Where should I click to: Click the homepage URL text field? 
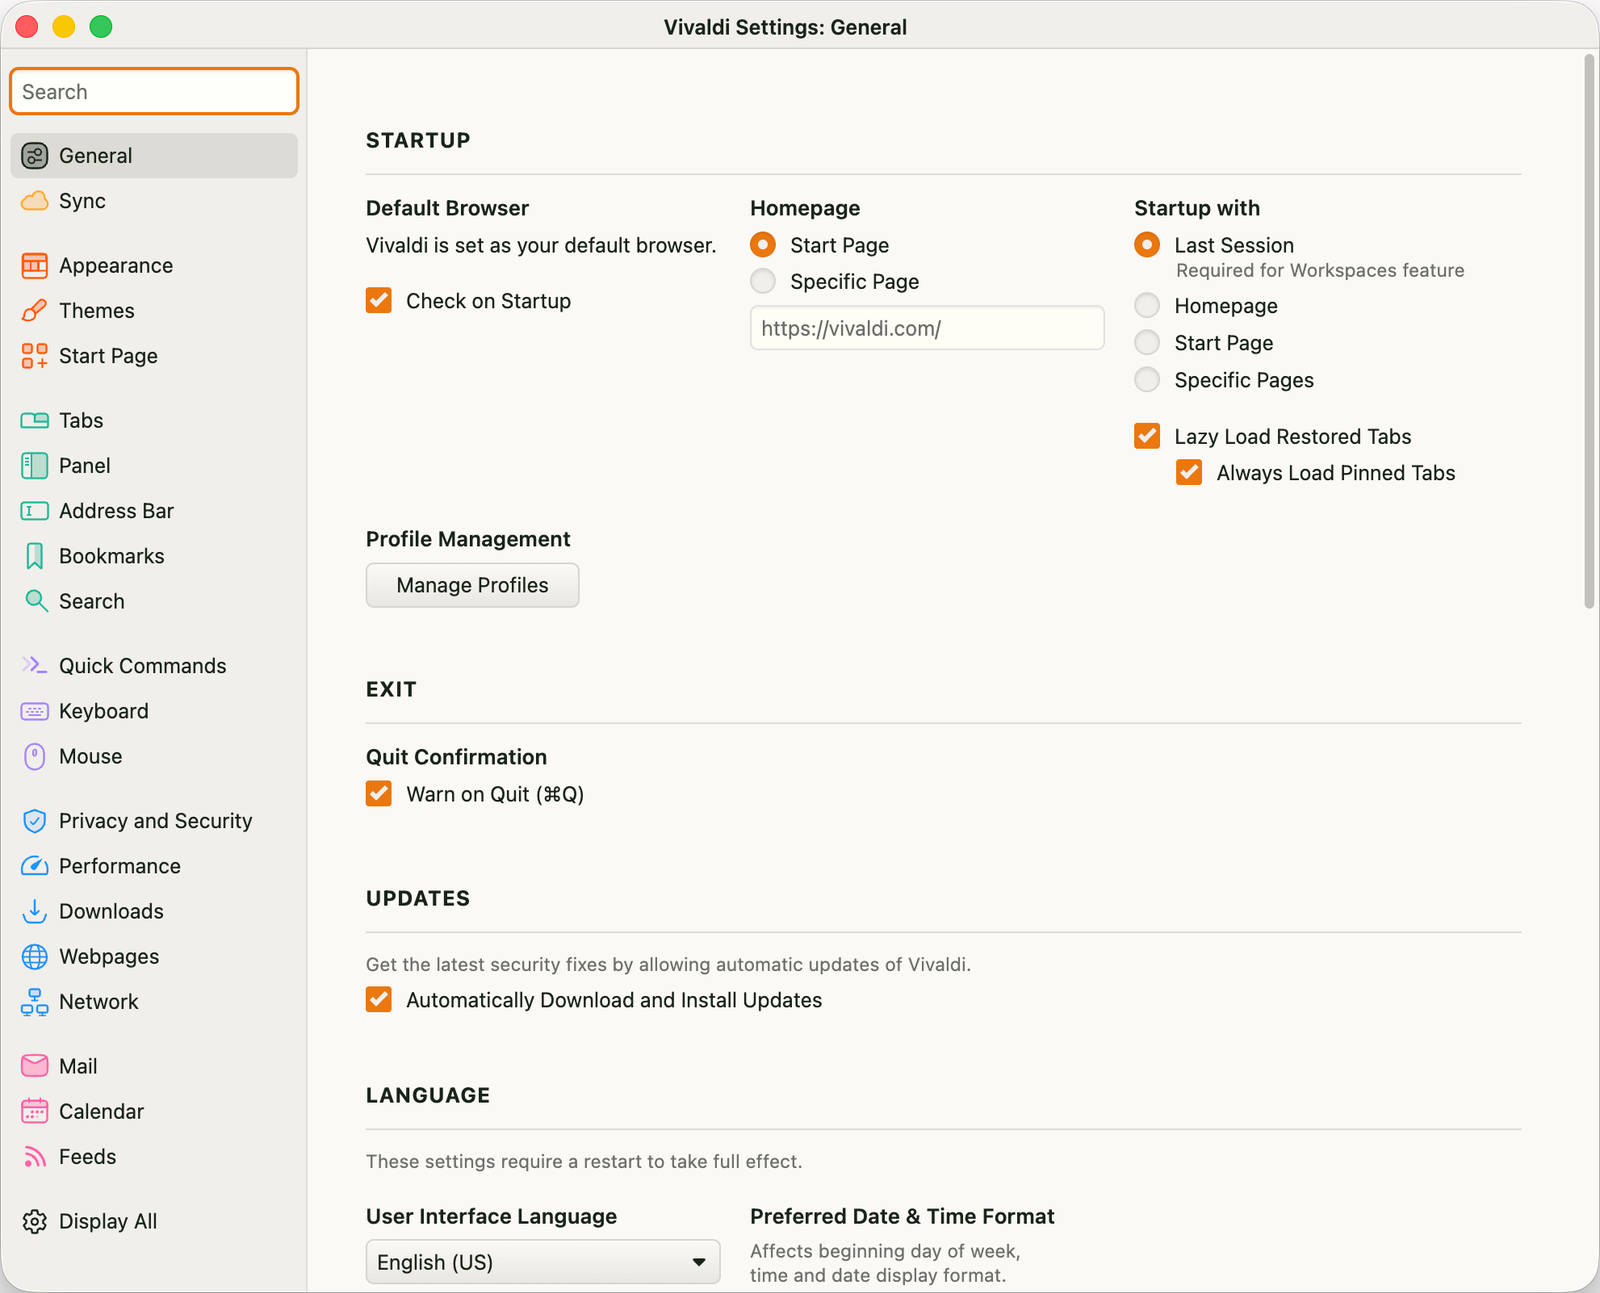pos(926,328)
